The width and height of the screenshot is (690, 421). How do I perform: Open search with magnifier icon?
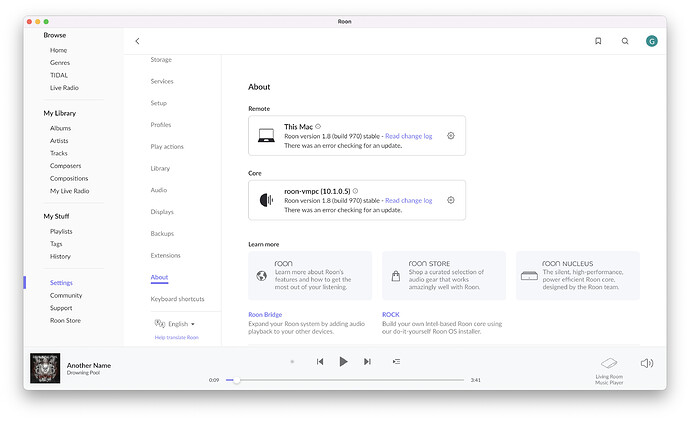click(625, 41)
